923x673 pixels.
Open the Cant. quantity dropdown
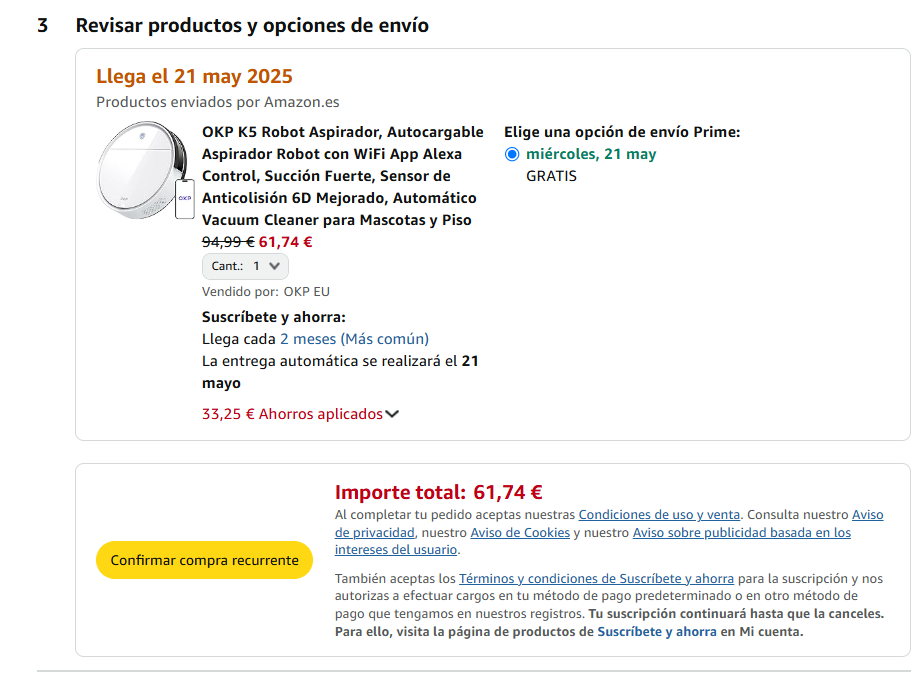(x=245, y=266)
